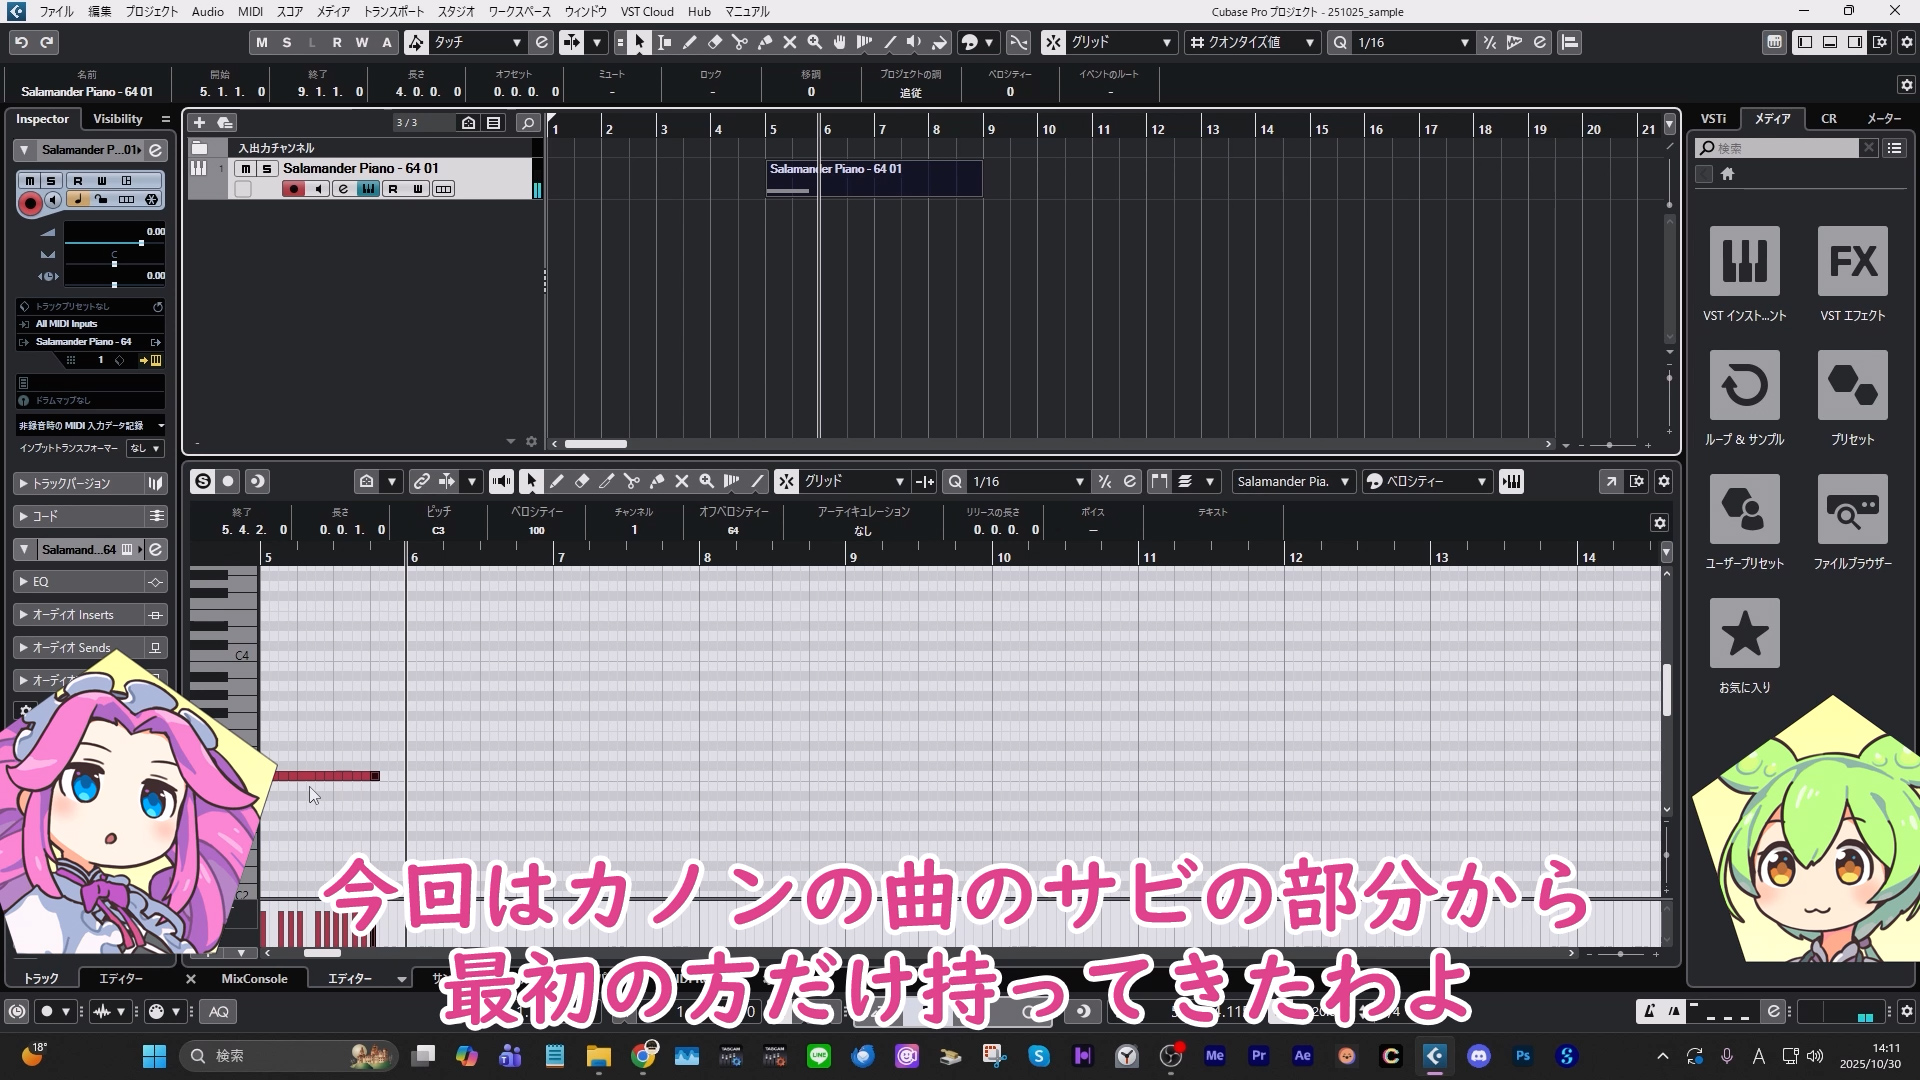Select the Zoom tool in the main toolbar
Viewport: 1920px width, 1080px height.
(x=815, y=42)
